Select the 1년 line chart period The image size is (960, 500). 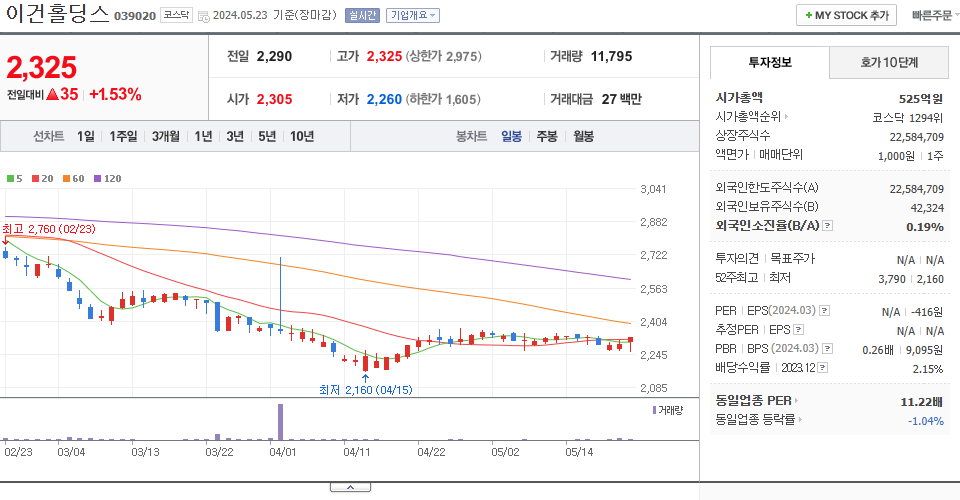click(203, 136)
